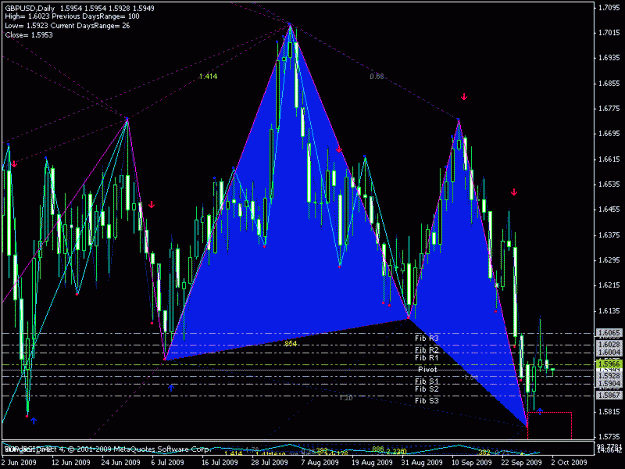Click 1.5735 on the price axis
The image size is (625, 469).
tap(609, 437)
